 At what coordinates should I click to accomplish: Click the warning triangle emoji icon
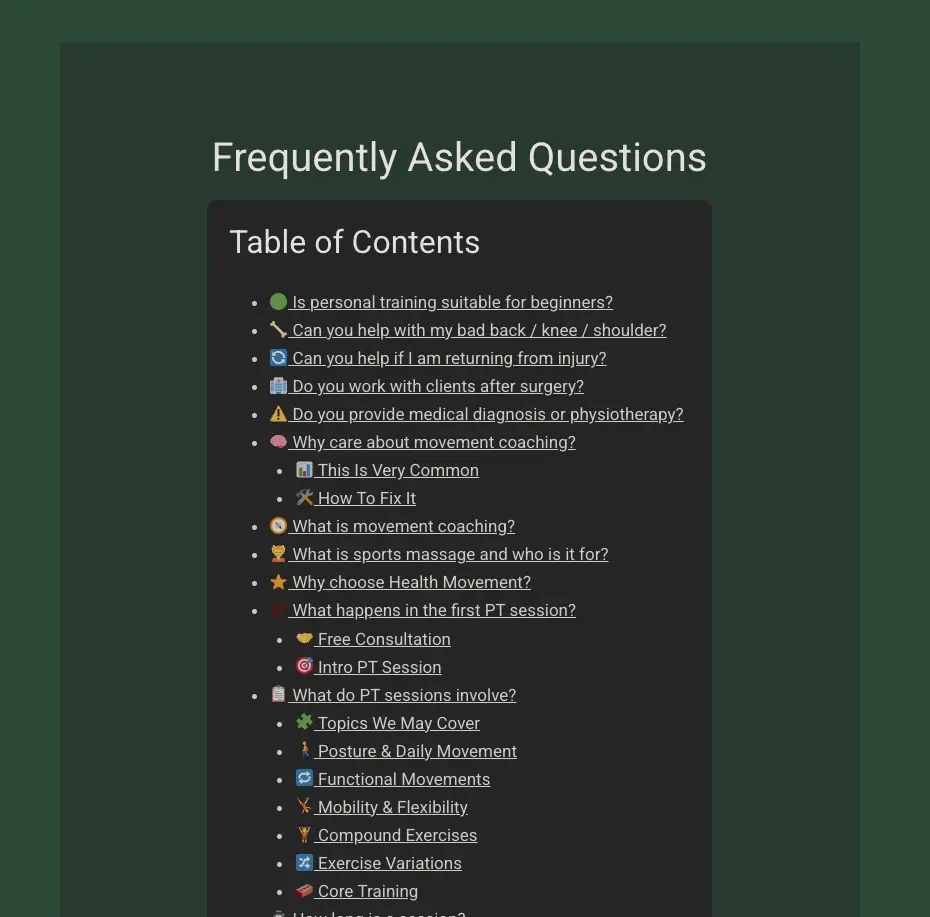coord(278,413)
